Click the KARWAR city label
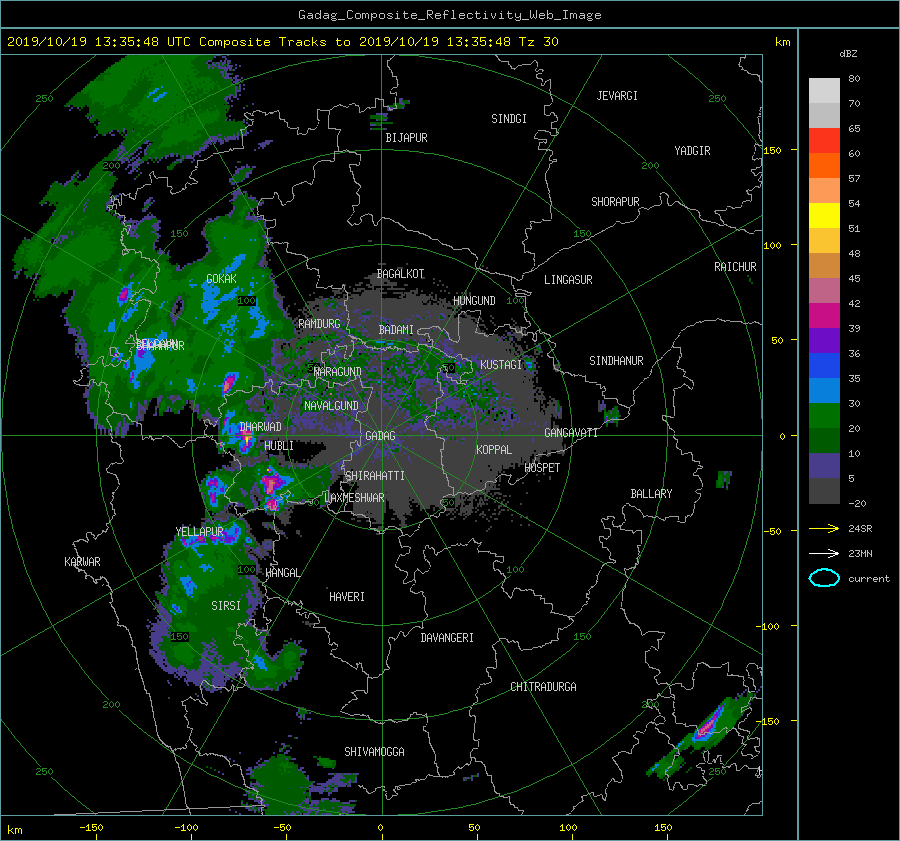Image resolution: width=900 pixels, height=841 pixels. click(x=82, y=562)
